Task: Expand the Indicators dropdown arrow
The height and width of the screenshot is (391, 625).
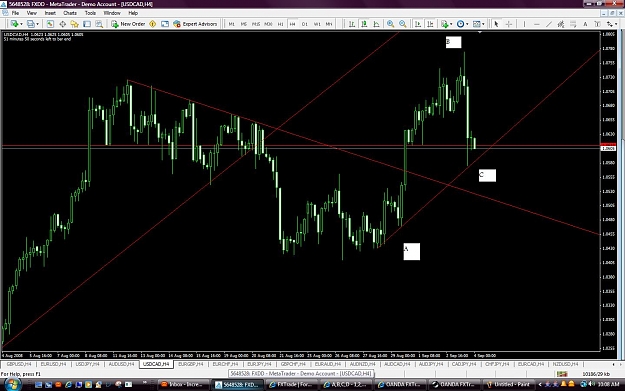Action: coord(451,24)
